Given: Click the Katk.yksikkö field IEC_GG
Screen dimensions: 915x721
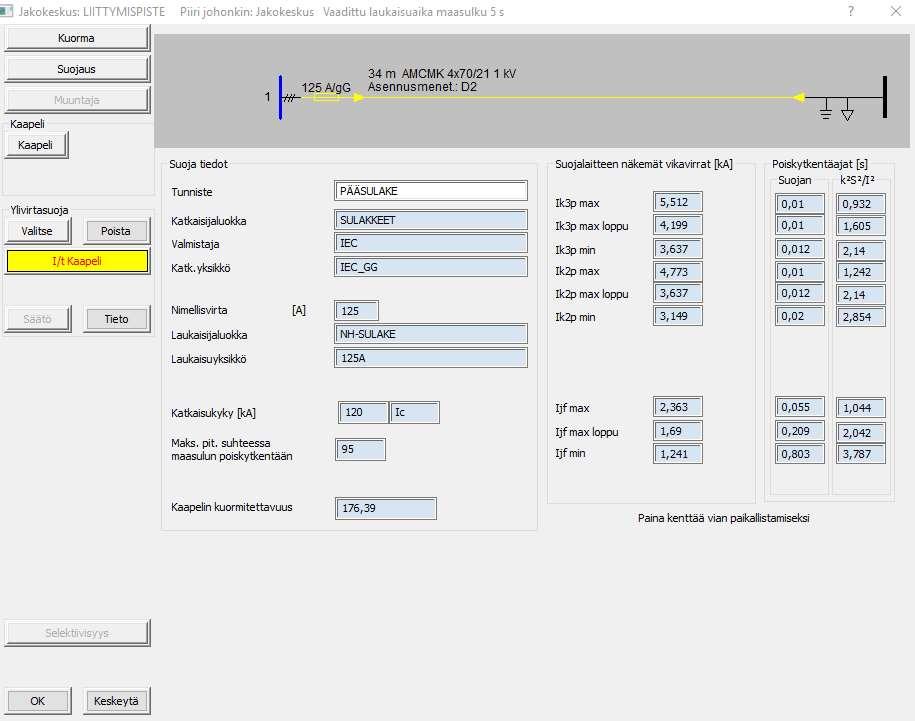Looking at the screenshot, I should pos(431,267).
